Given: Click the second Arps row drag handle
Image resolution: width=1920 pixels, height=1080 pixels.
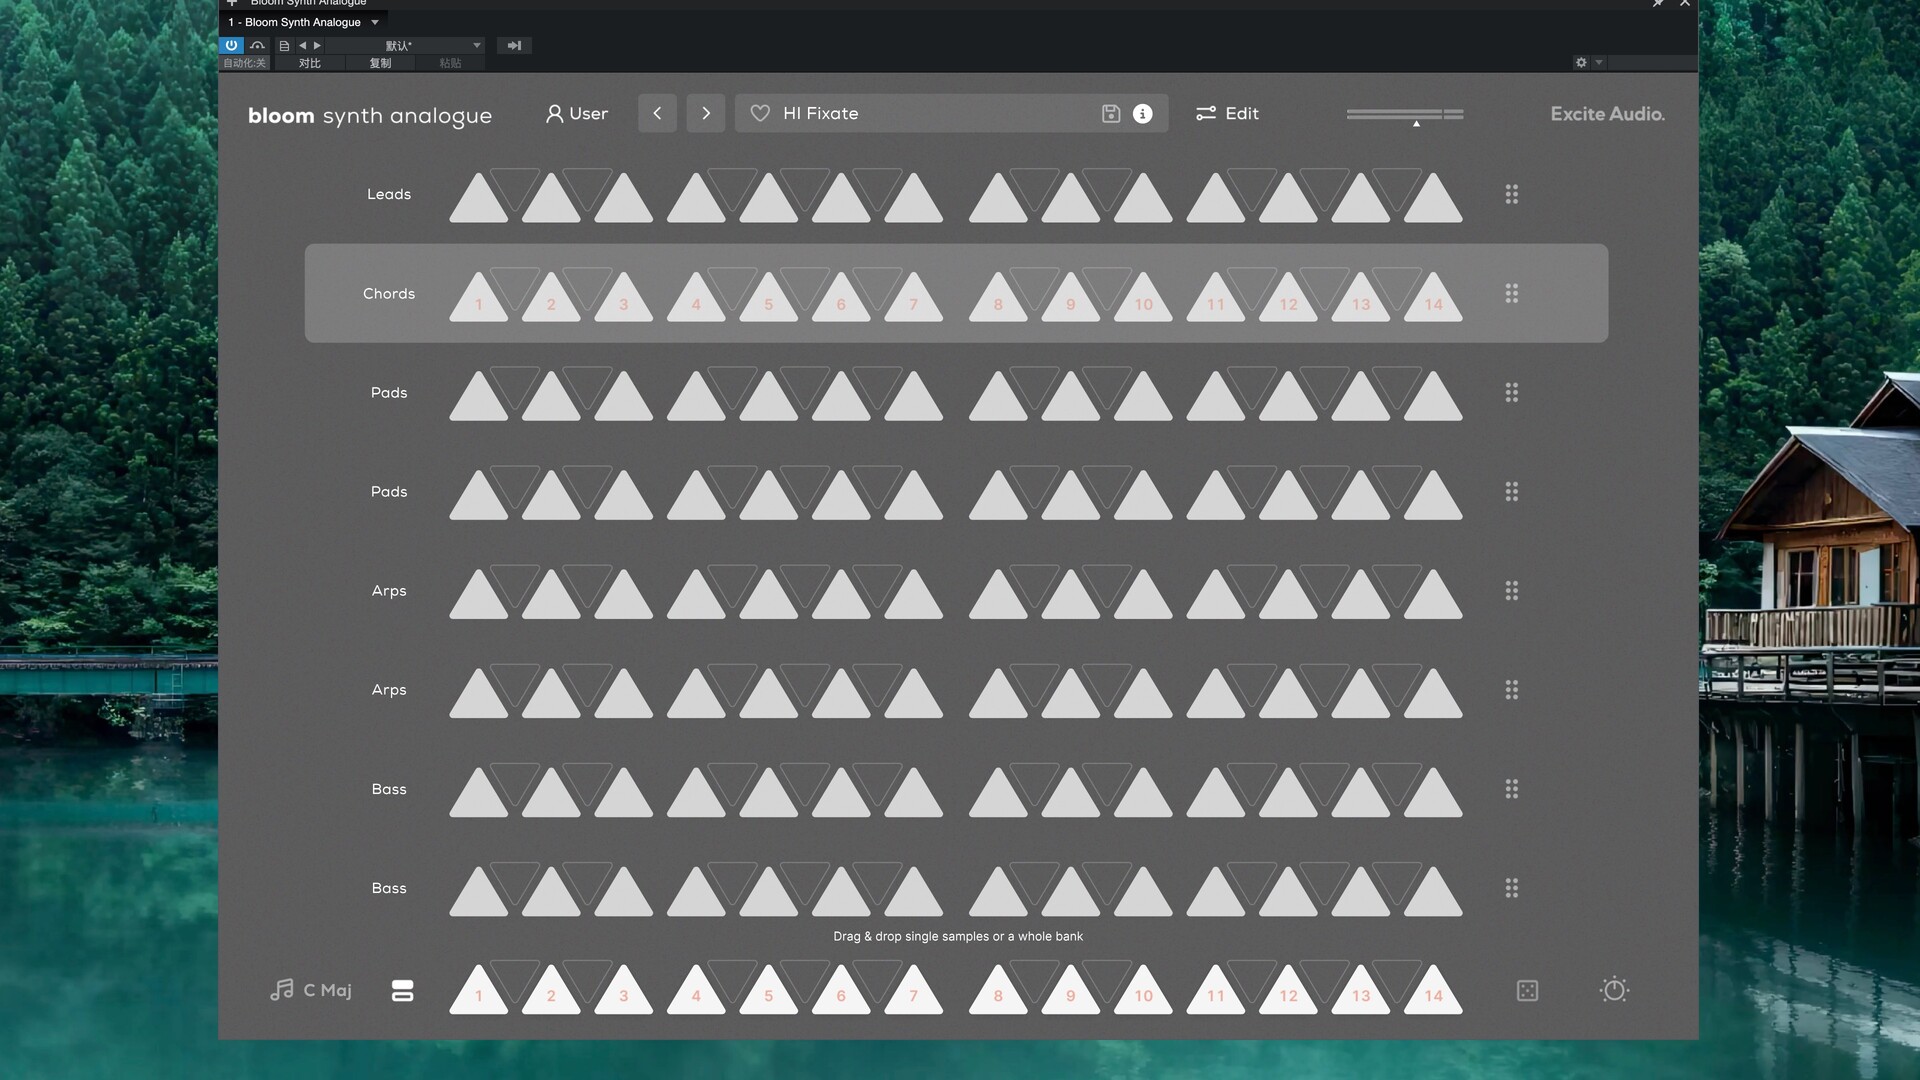Looking at the screenshot, I should [1512, 689].
